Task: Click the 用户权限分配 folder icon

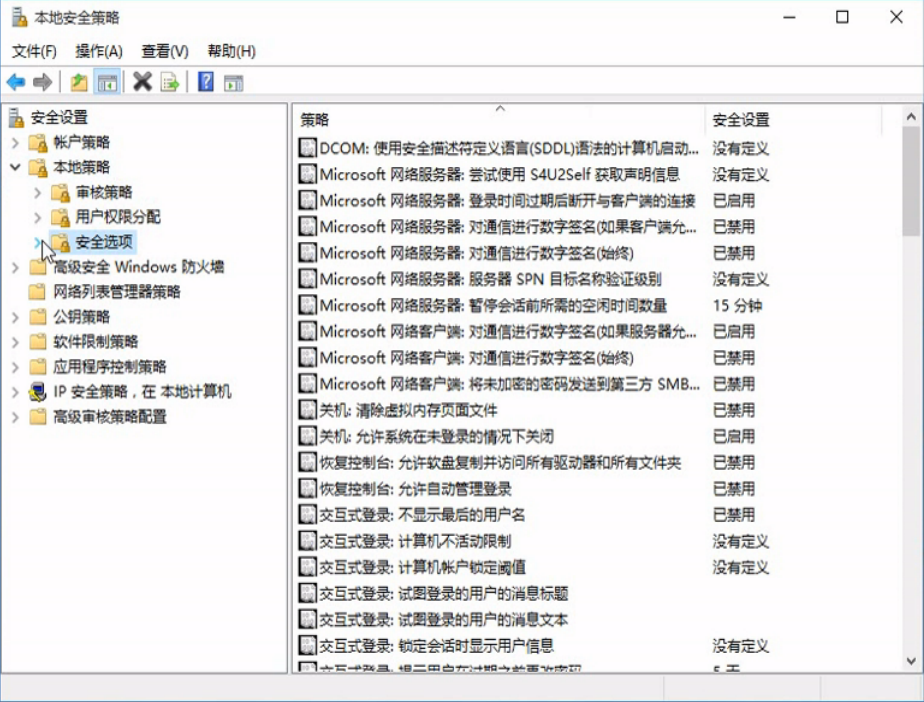Action: pos(61,217)
